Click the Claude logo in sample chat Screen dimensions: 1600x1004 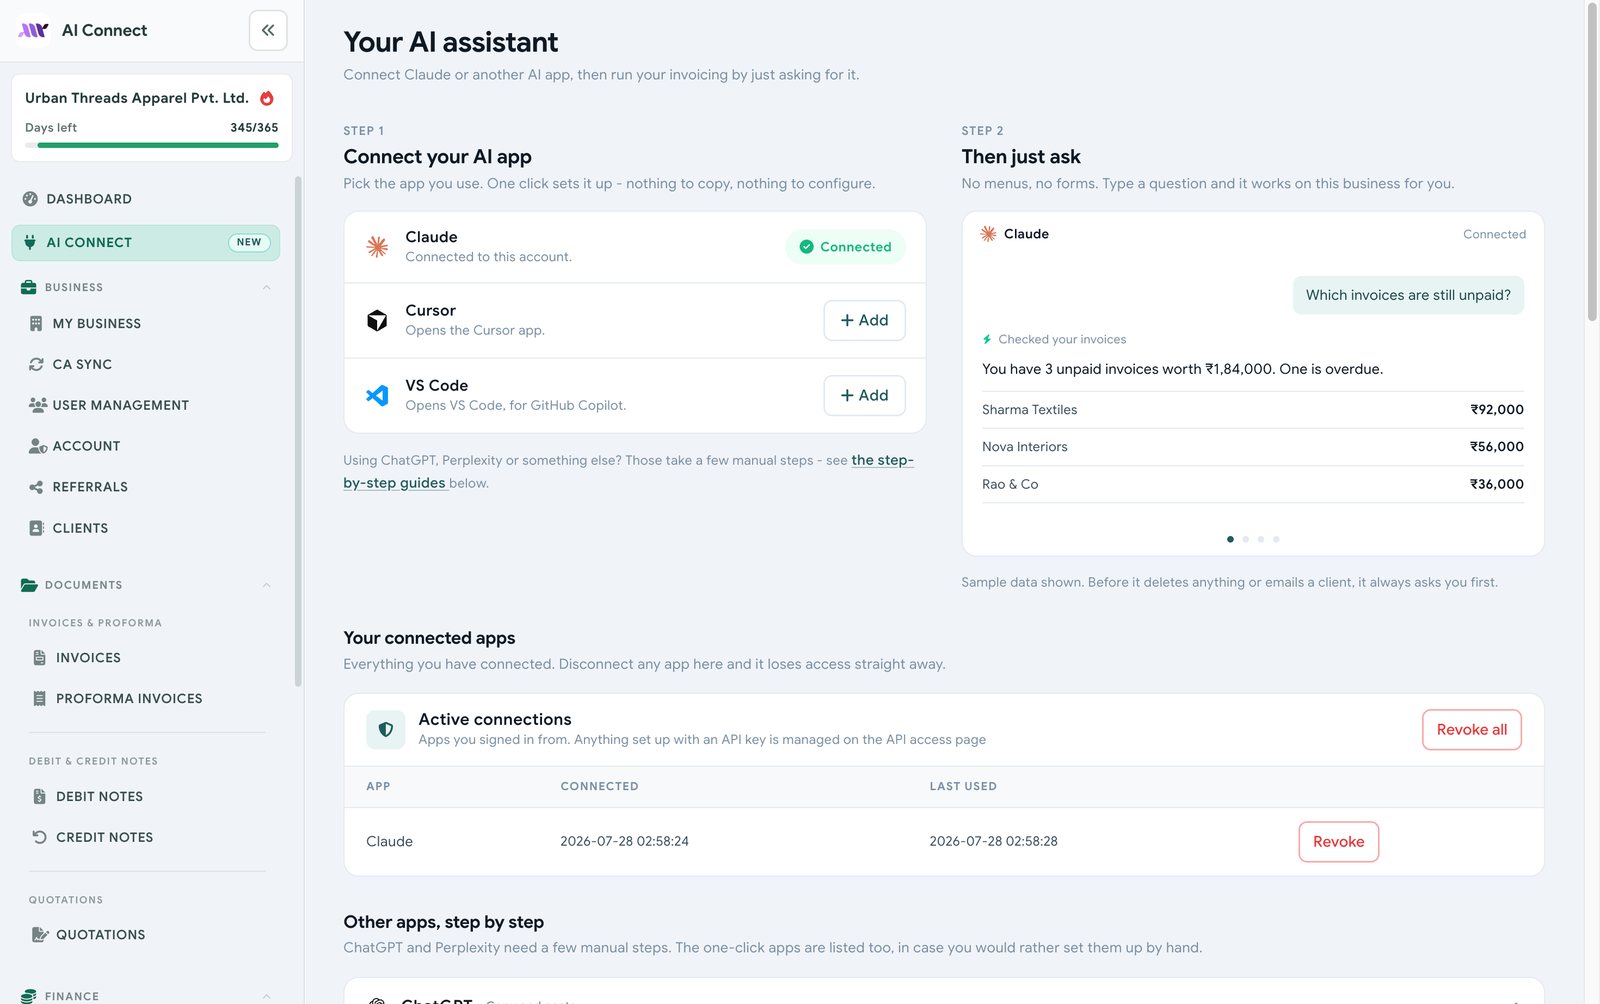point(988,234)
